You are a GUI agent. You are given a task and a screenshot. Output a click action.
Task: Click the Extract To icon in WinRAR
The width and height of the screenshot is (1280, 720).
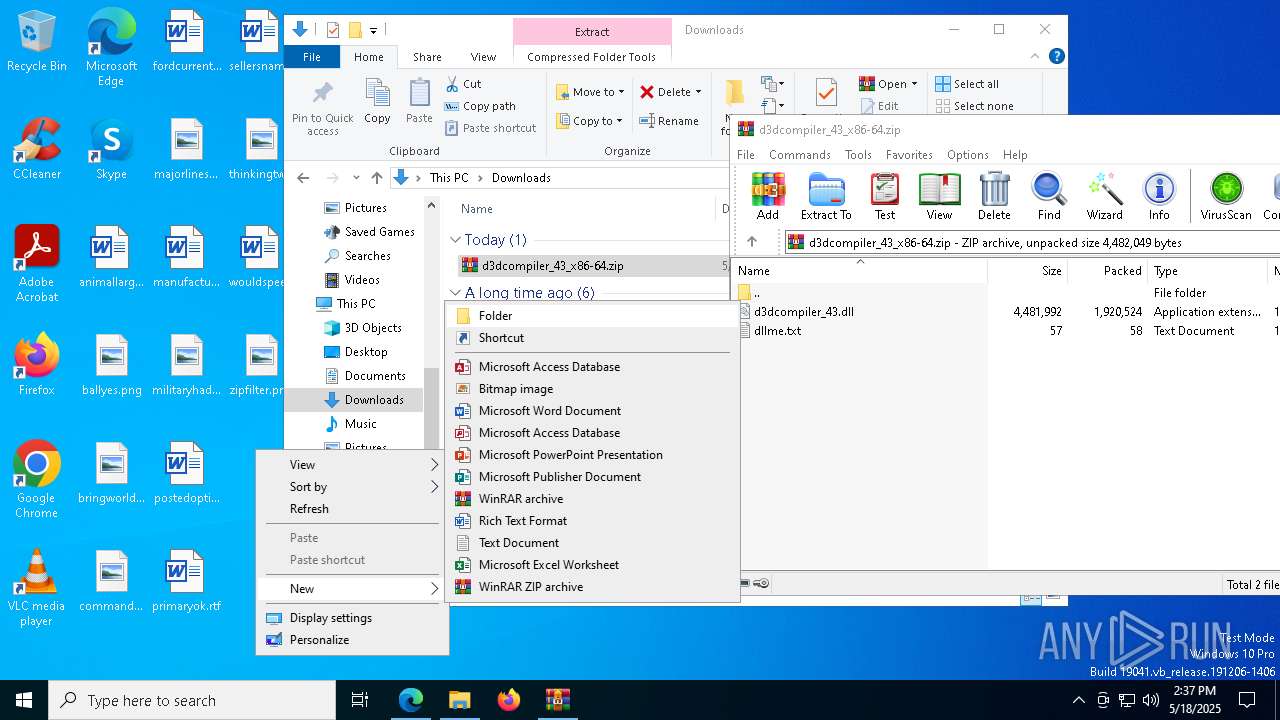(826, 196)
